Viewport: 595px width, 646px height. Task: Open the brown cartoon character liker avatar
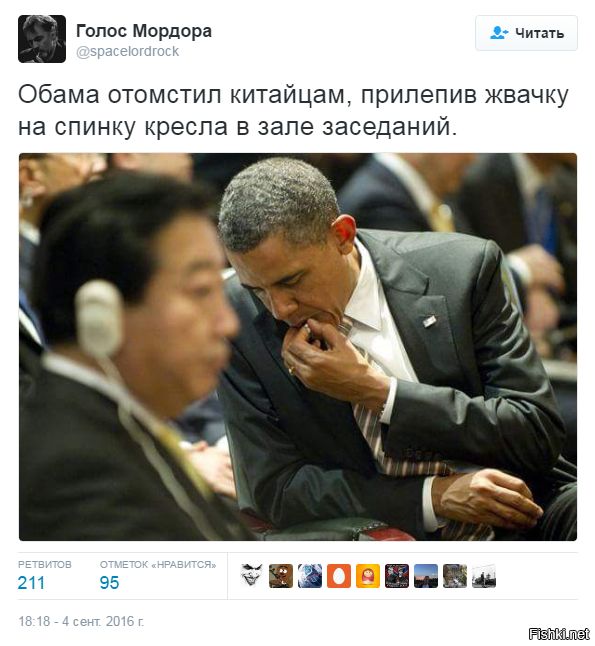[x=281, y=576]
